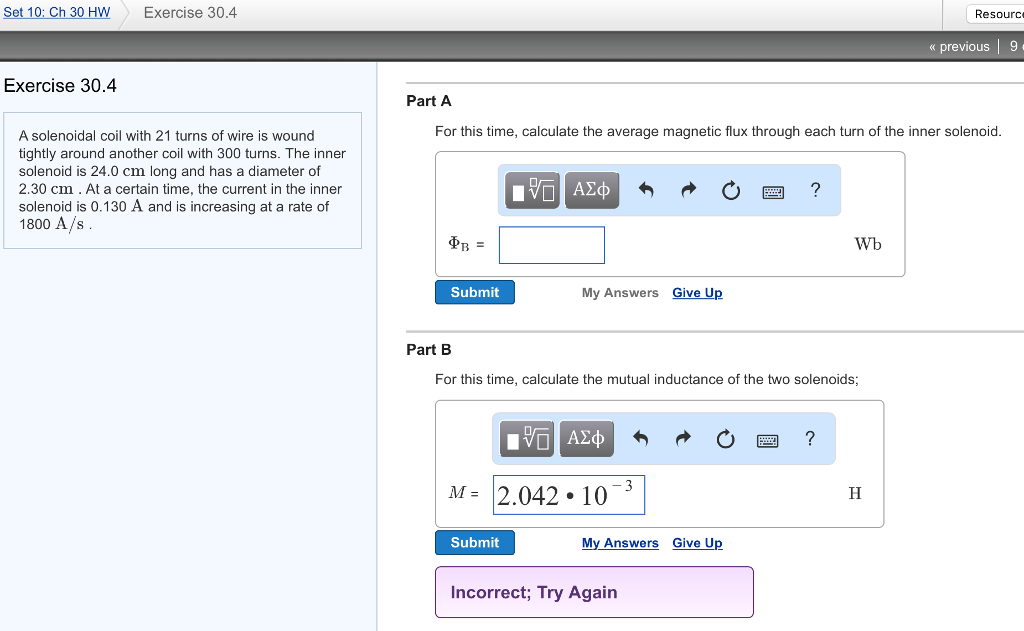Reset the Part A answer field

(x=730, y=190)
